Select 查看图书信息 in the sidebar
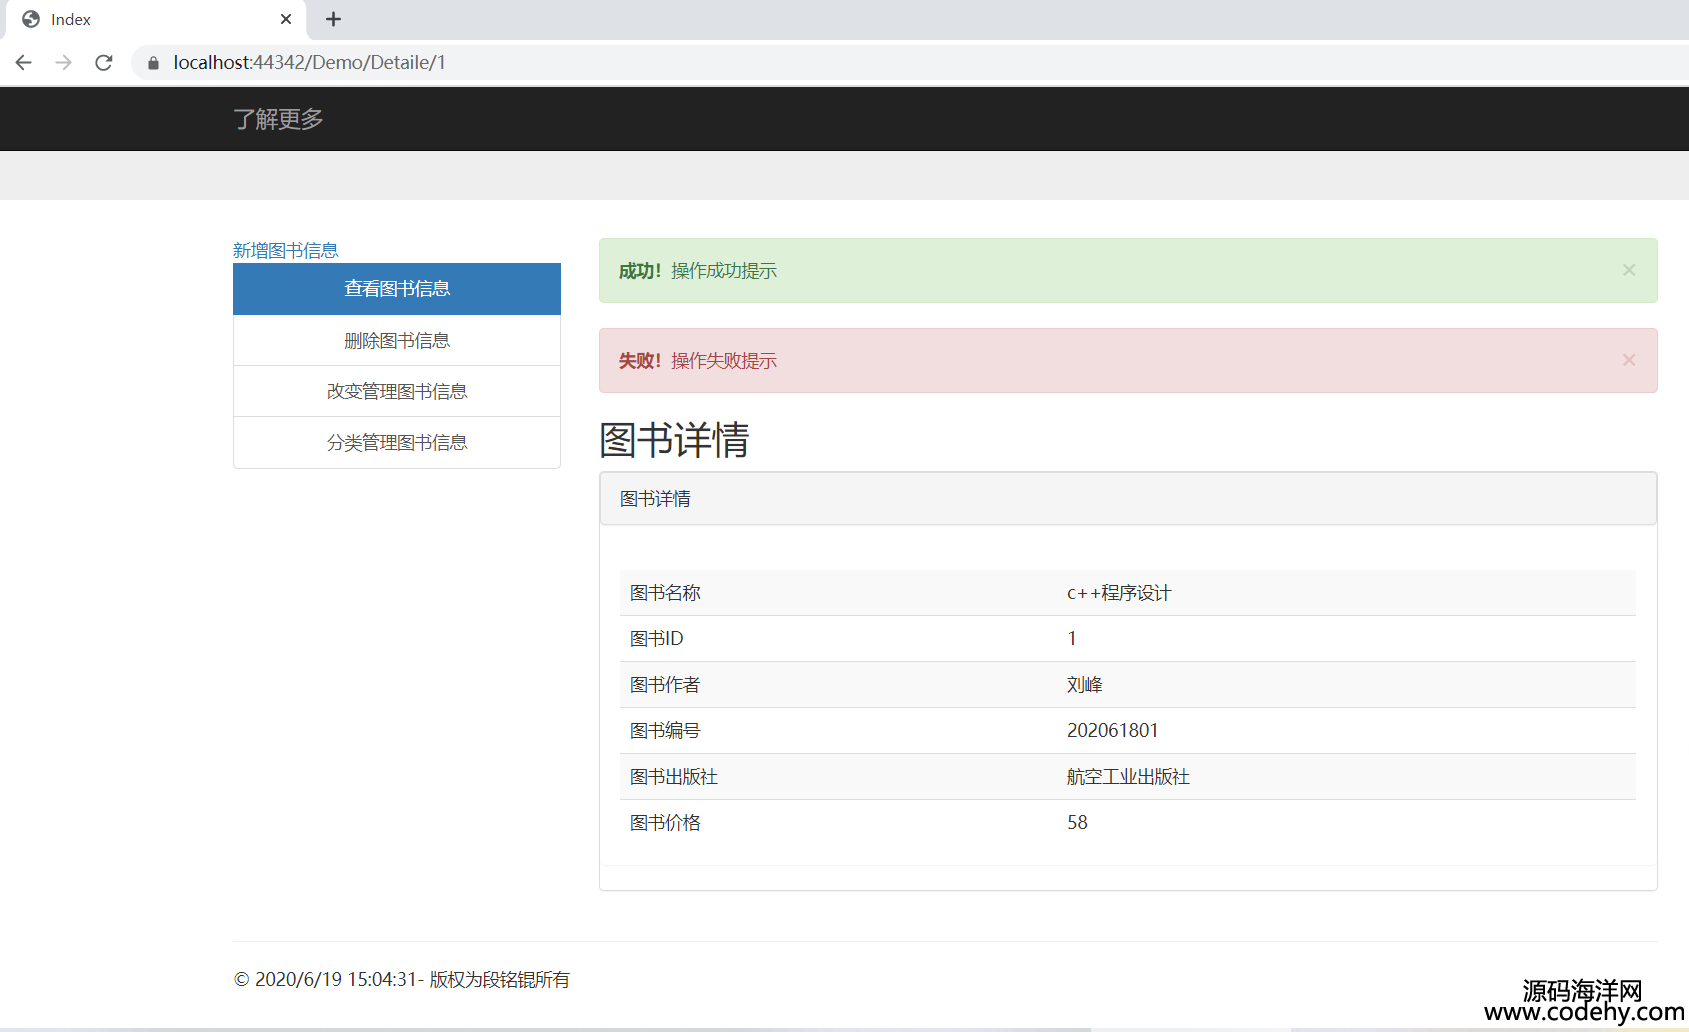The width and height of the screenshot is (1689, 1032). [396, 289]
